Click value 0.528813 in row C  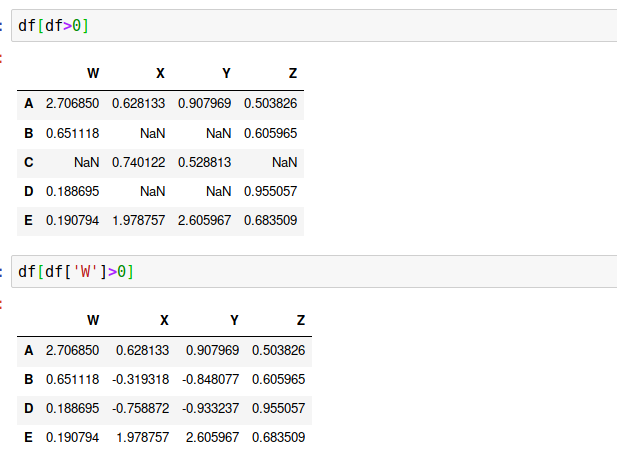(205, 162)
